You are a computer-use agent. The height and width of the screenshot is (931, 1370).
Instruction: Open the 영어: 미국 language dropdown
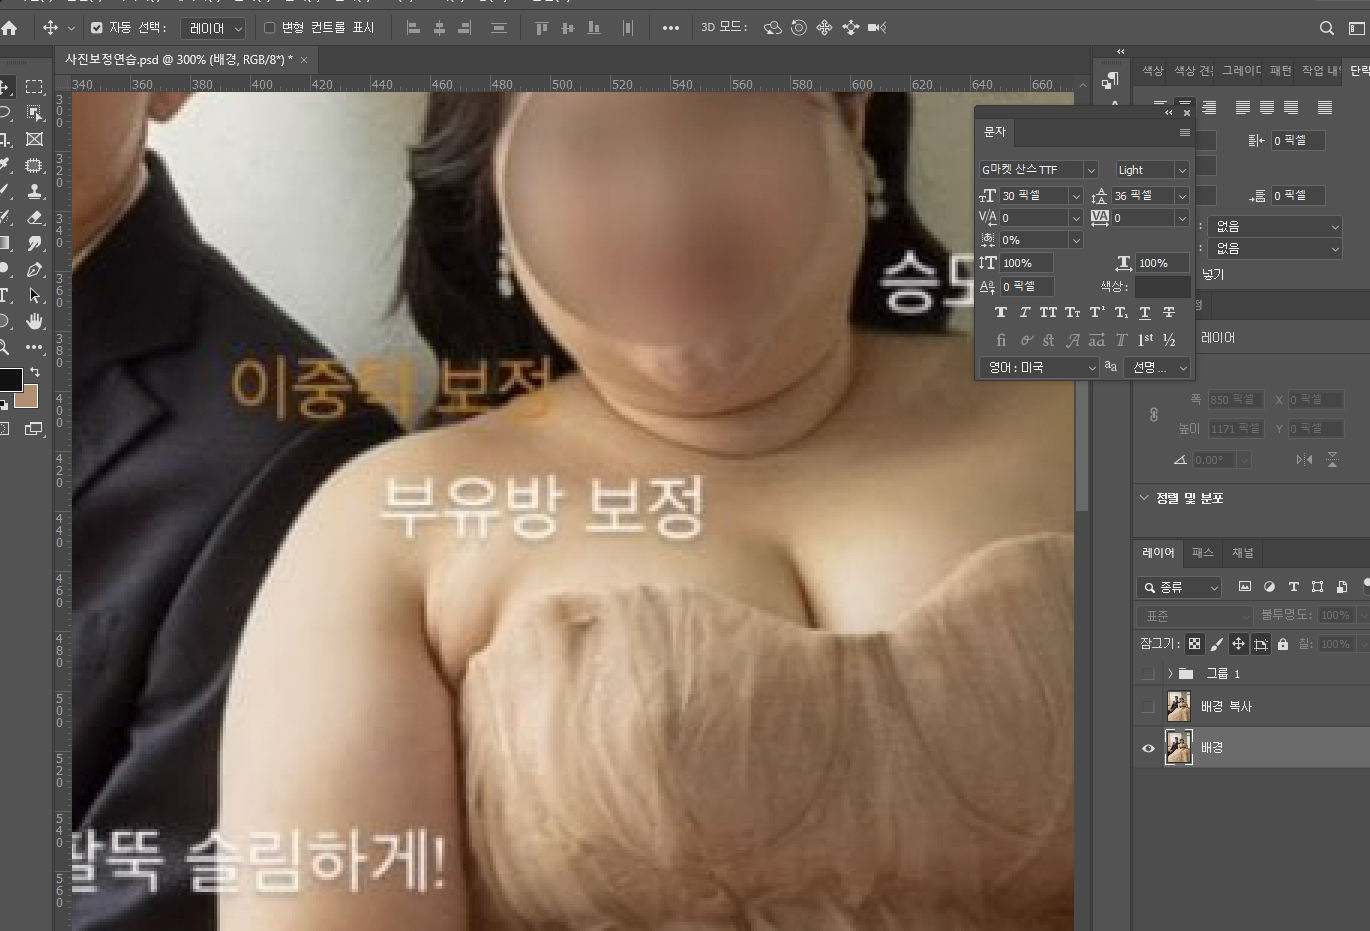coord(1039,368)
